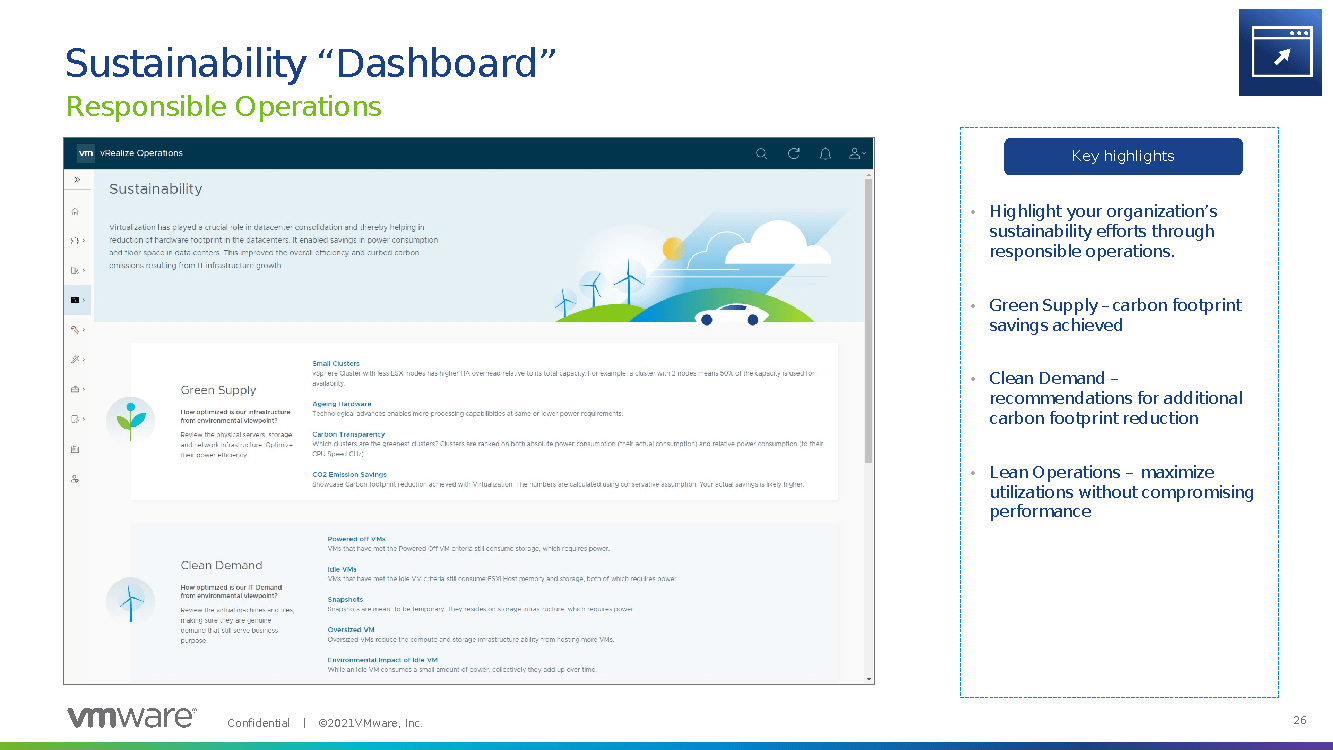Screen dimensions: 1333x750
Task: Open the Snapshots link
Action: [345, 600]
